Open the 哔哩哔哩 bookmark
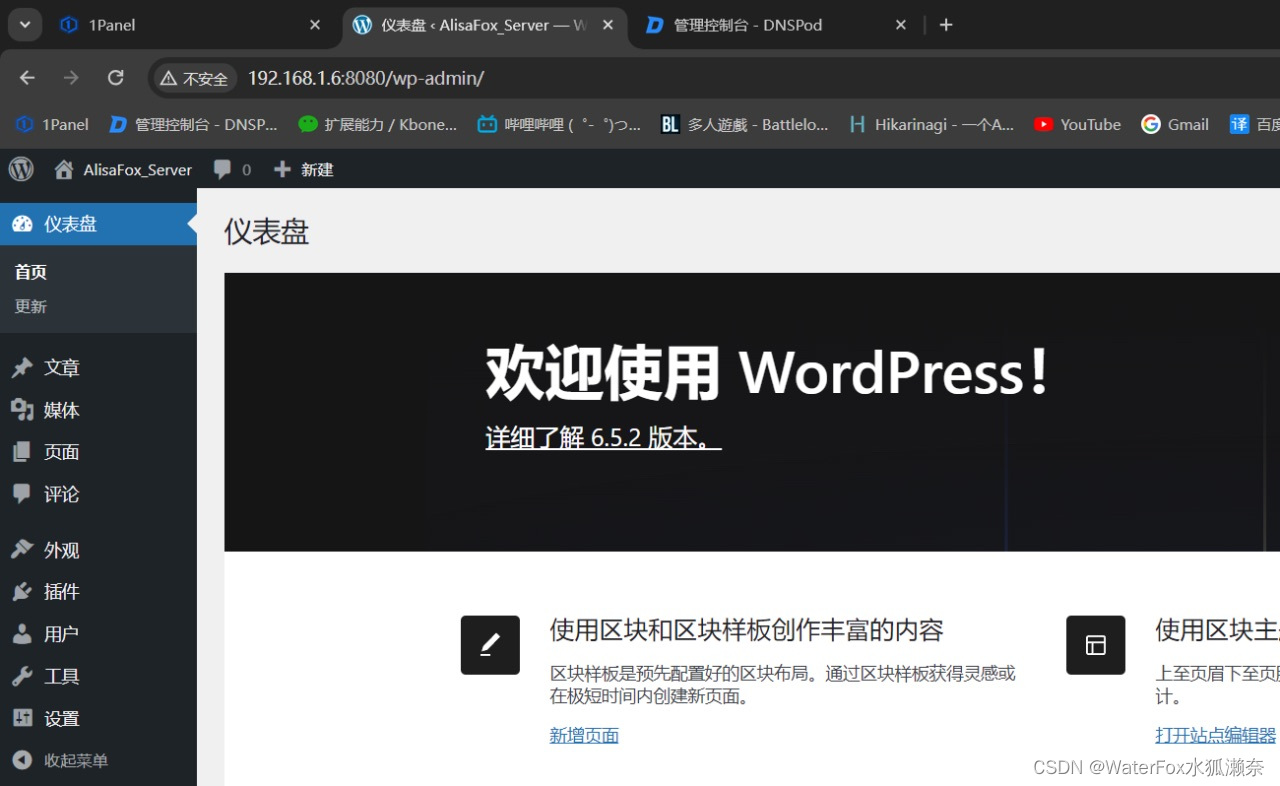Viewport: 1280px width, 786px height. coord(559,124)
